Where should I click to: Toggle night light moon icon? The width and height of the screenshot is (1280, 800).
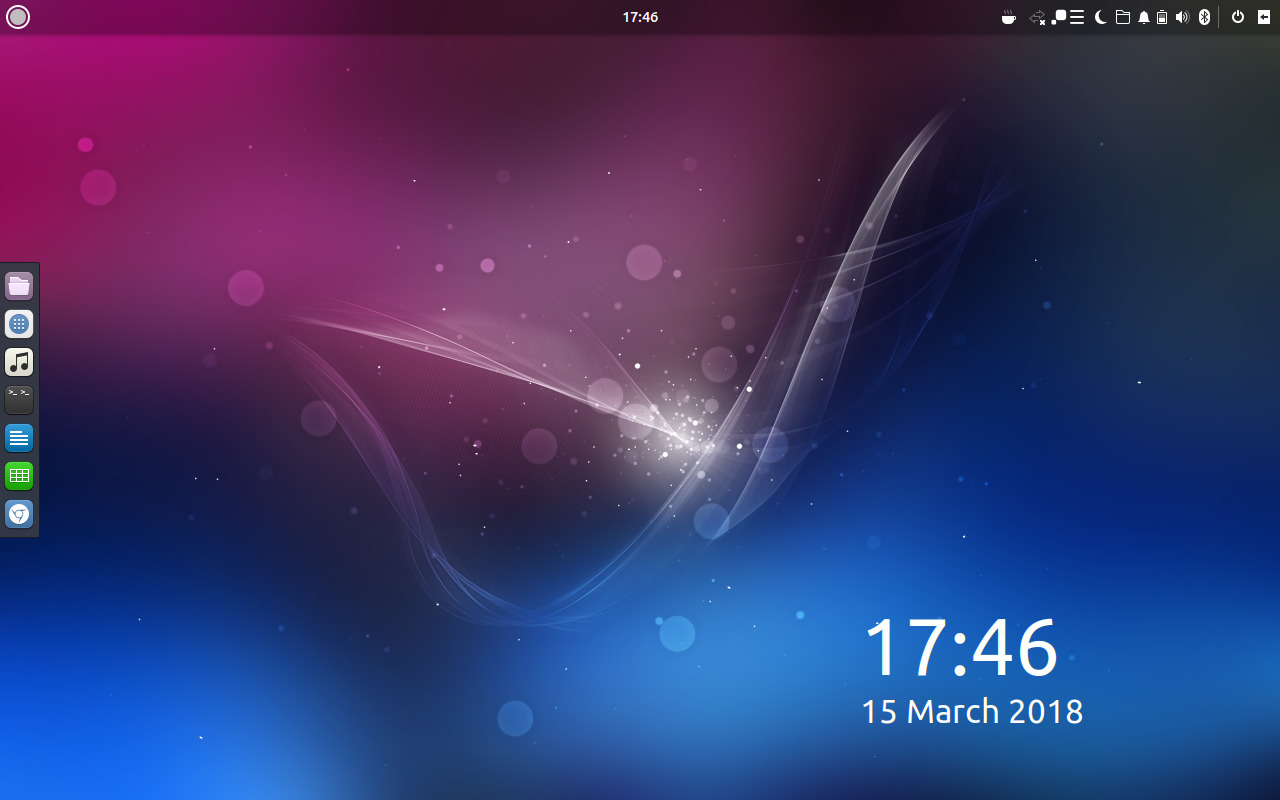point(1101,17)
